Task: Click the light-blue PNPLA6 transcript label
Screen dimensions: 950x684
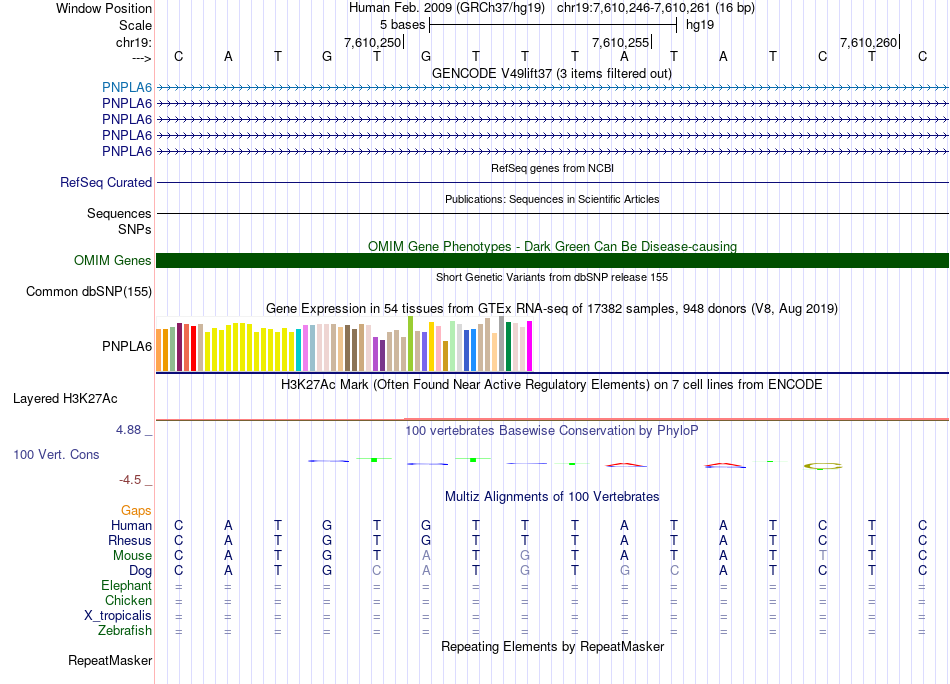Action: click(127, 88)
